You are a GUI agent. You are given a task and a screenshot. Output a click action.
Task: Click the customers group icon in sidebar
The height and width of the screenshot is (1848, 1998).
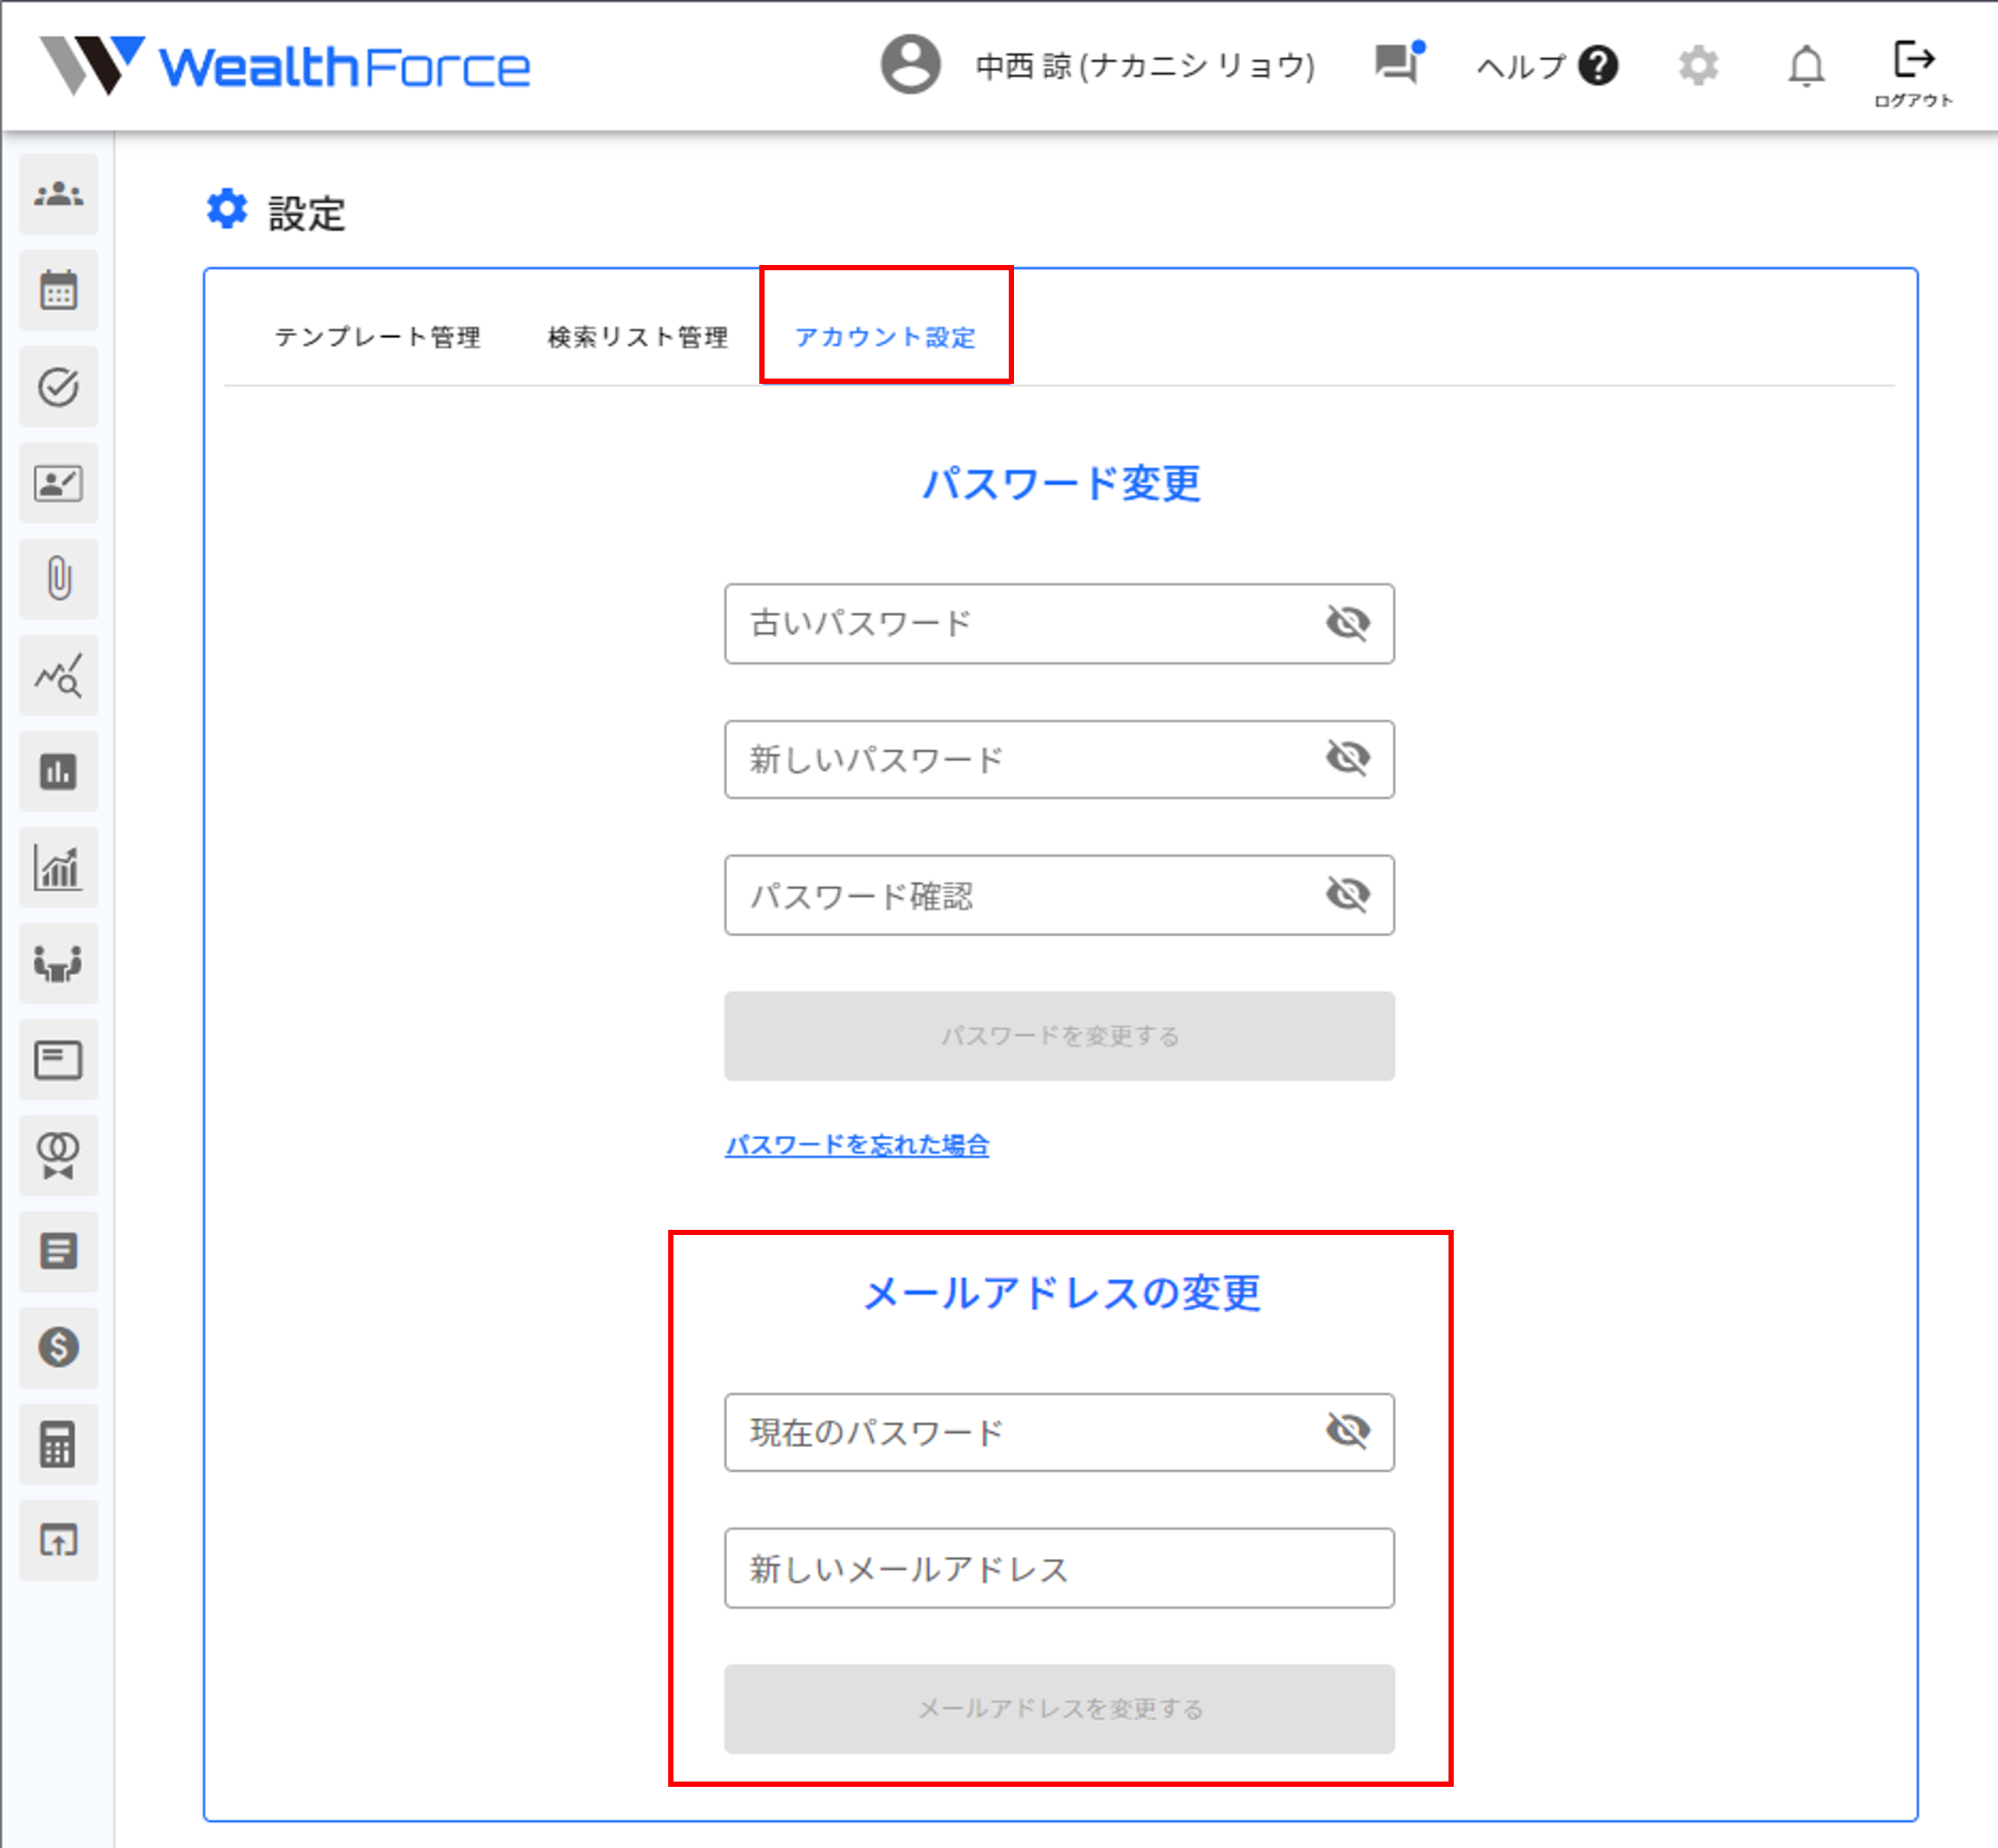coord(58,194)
